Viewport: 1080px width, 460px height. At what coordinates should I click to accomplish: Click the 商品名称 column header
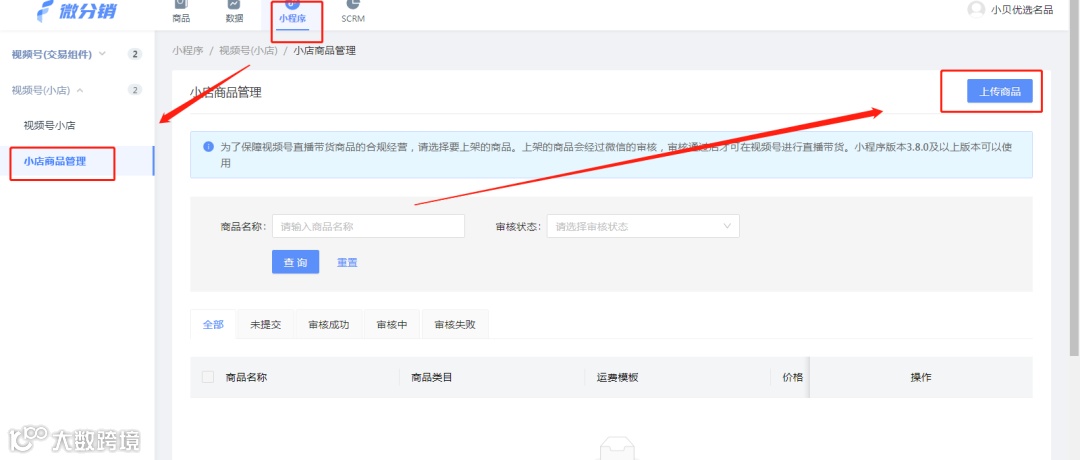pos(247,377)
